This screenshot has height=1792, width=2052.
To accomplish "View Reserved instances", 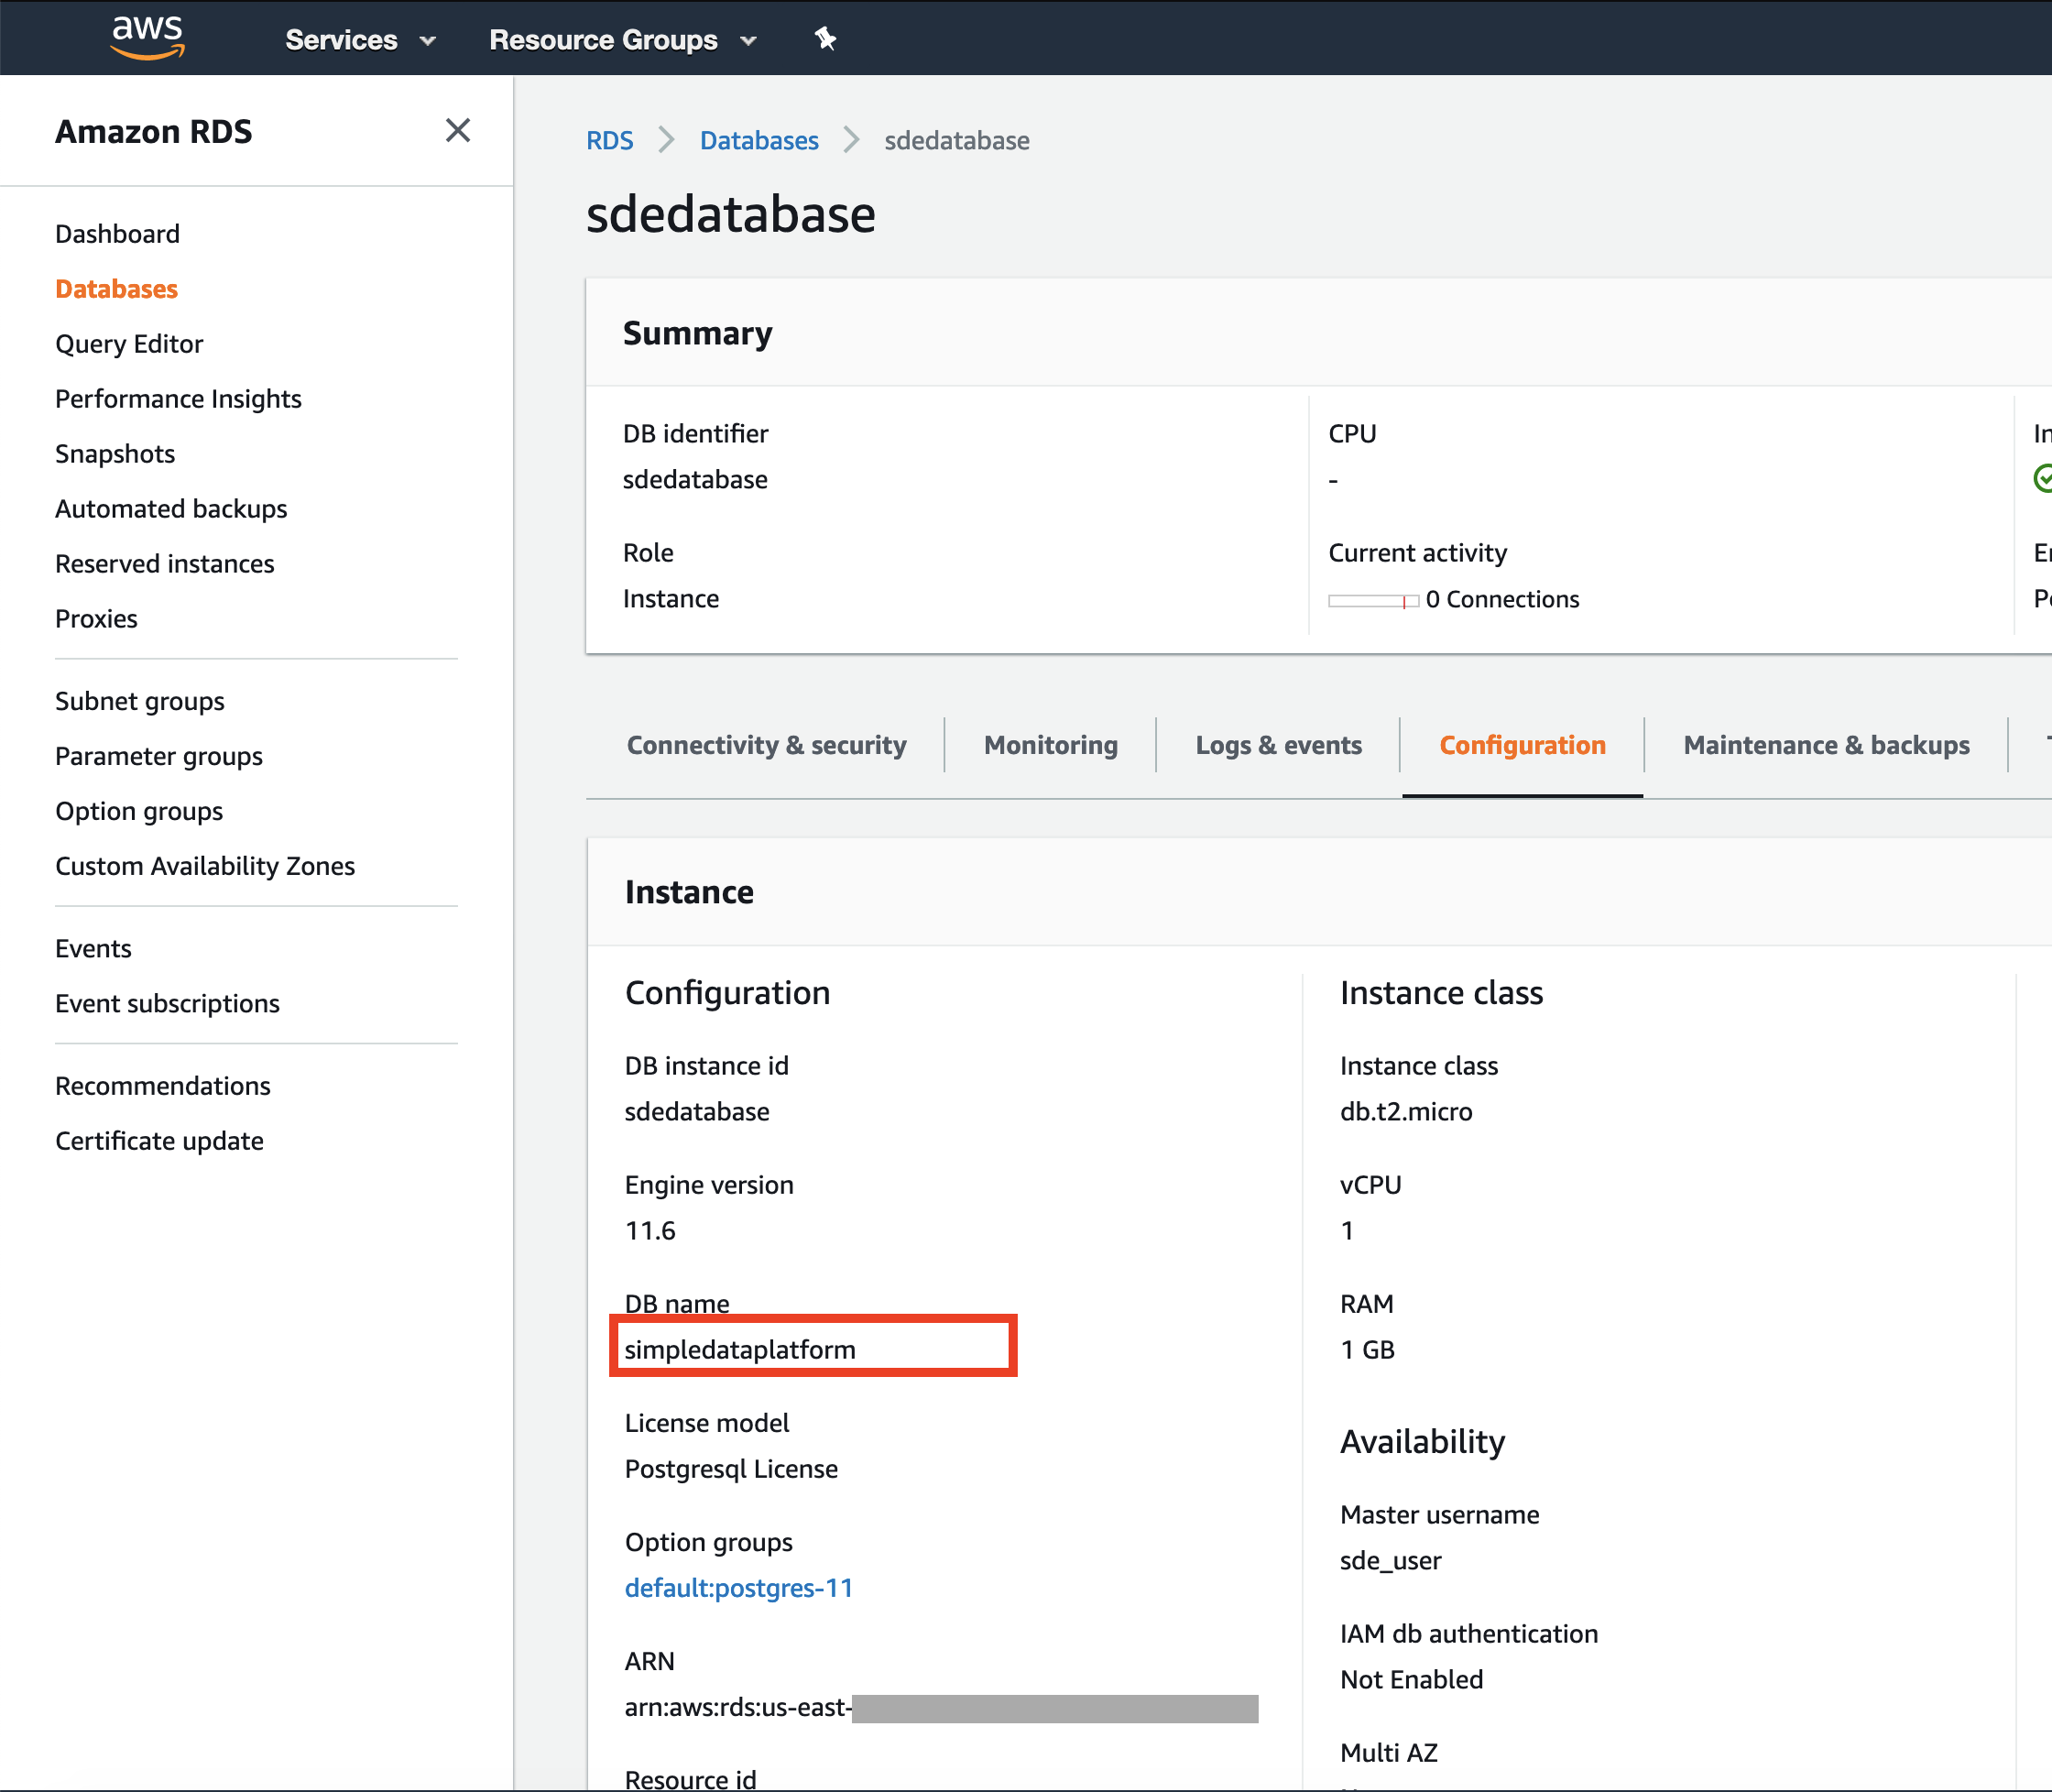I will [165, 564].
